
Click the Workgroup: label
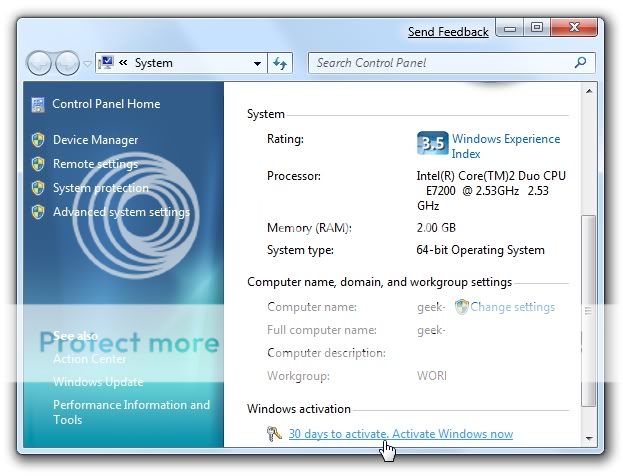[298, 376]
